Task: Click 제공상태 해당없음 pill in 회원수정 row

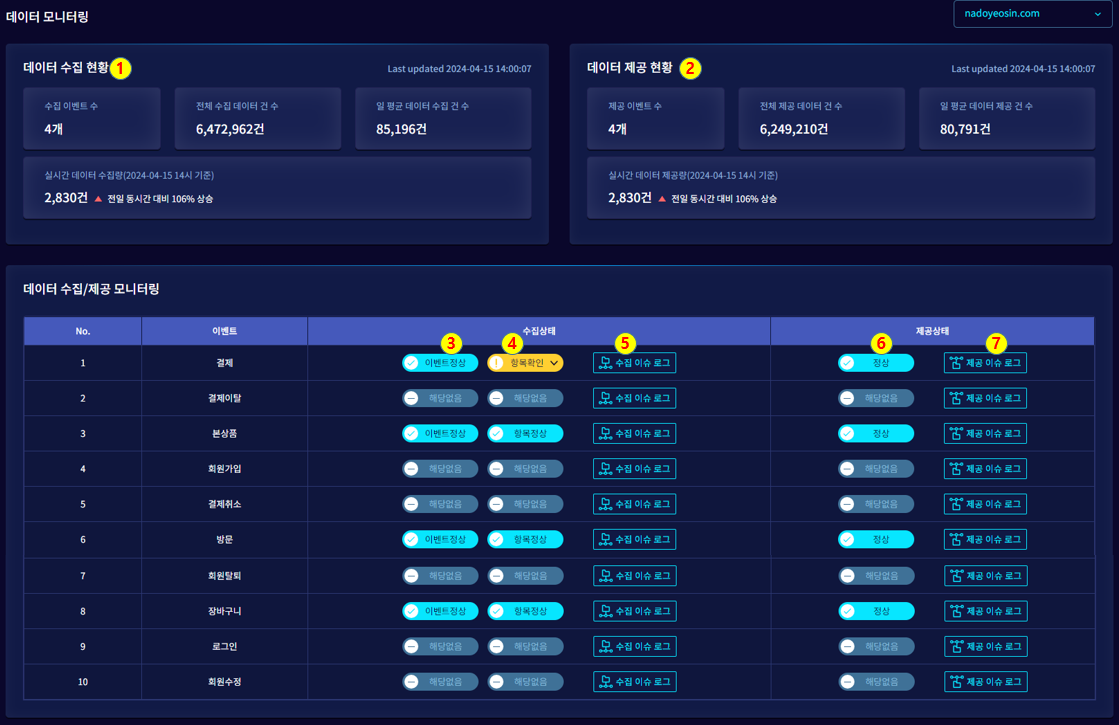Action: (x=876, y=681)
